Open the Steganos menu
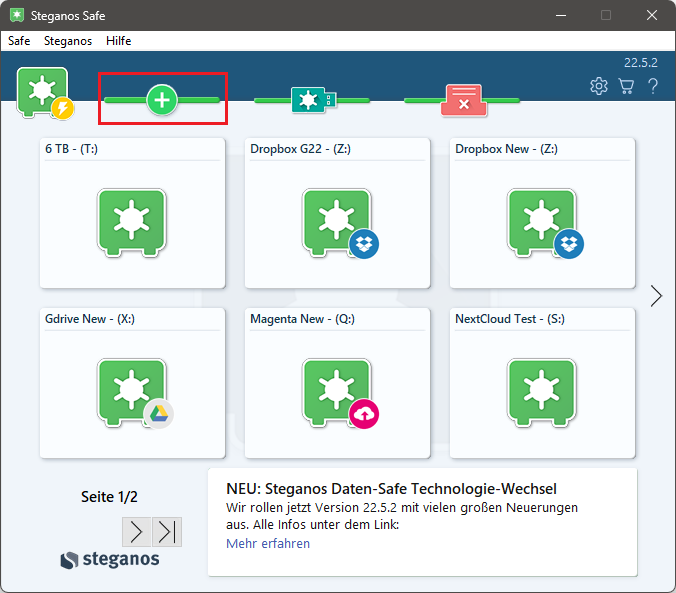This screenshot has width=676, height=593. 68,41
